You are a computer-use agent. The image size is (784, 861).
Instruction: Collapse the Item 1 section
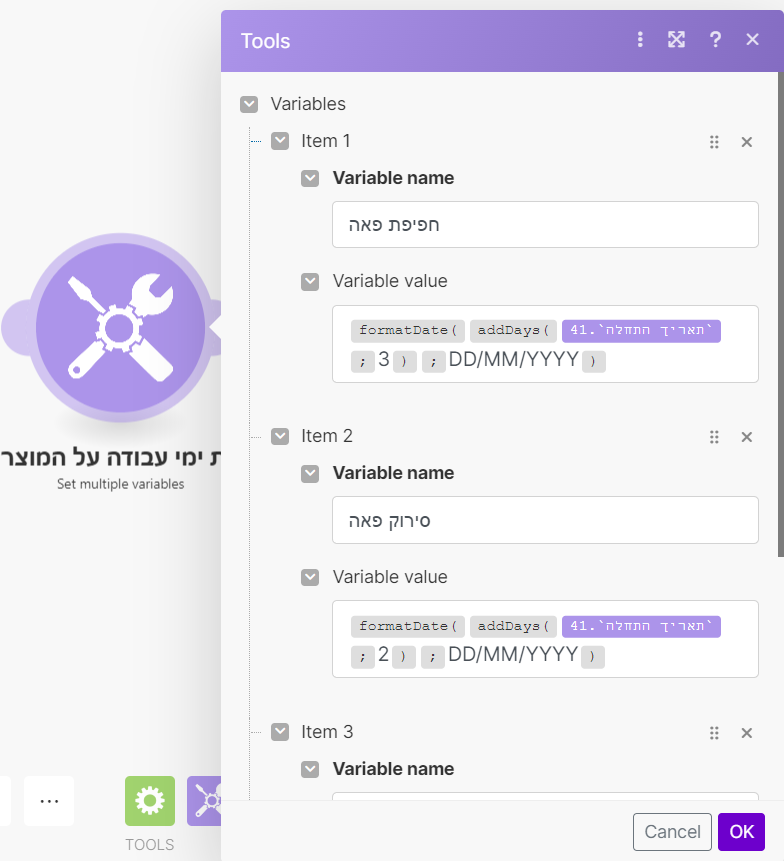(280, 141)
